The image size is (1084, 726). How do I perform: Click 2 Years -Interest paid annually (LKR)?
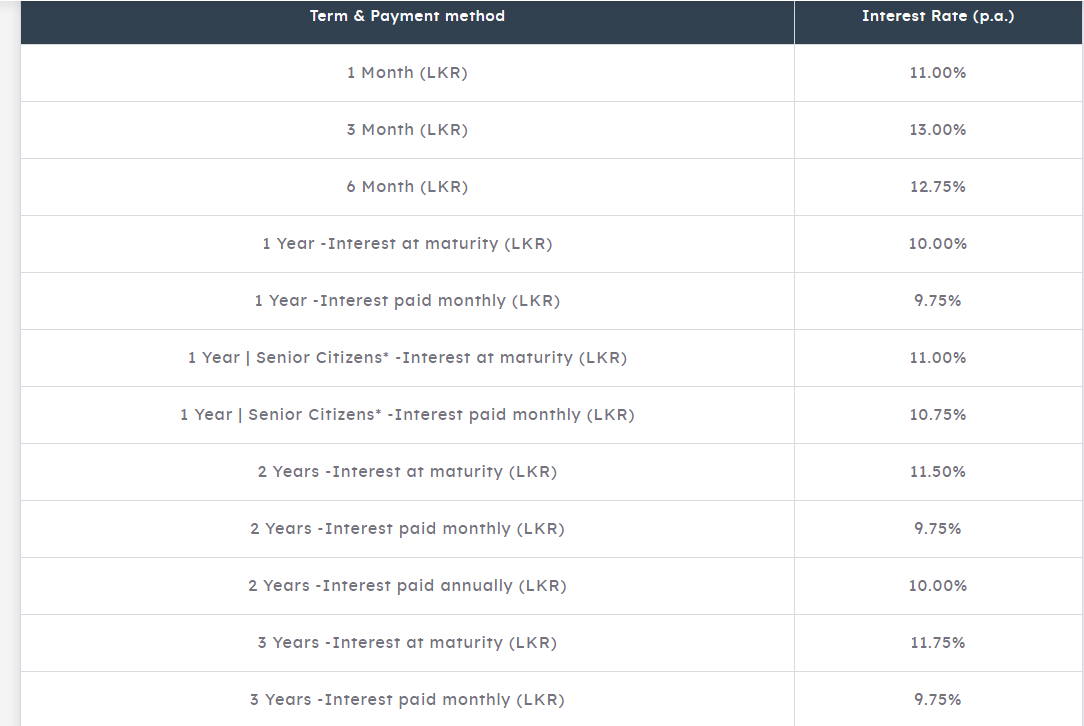click(407, 586)
